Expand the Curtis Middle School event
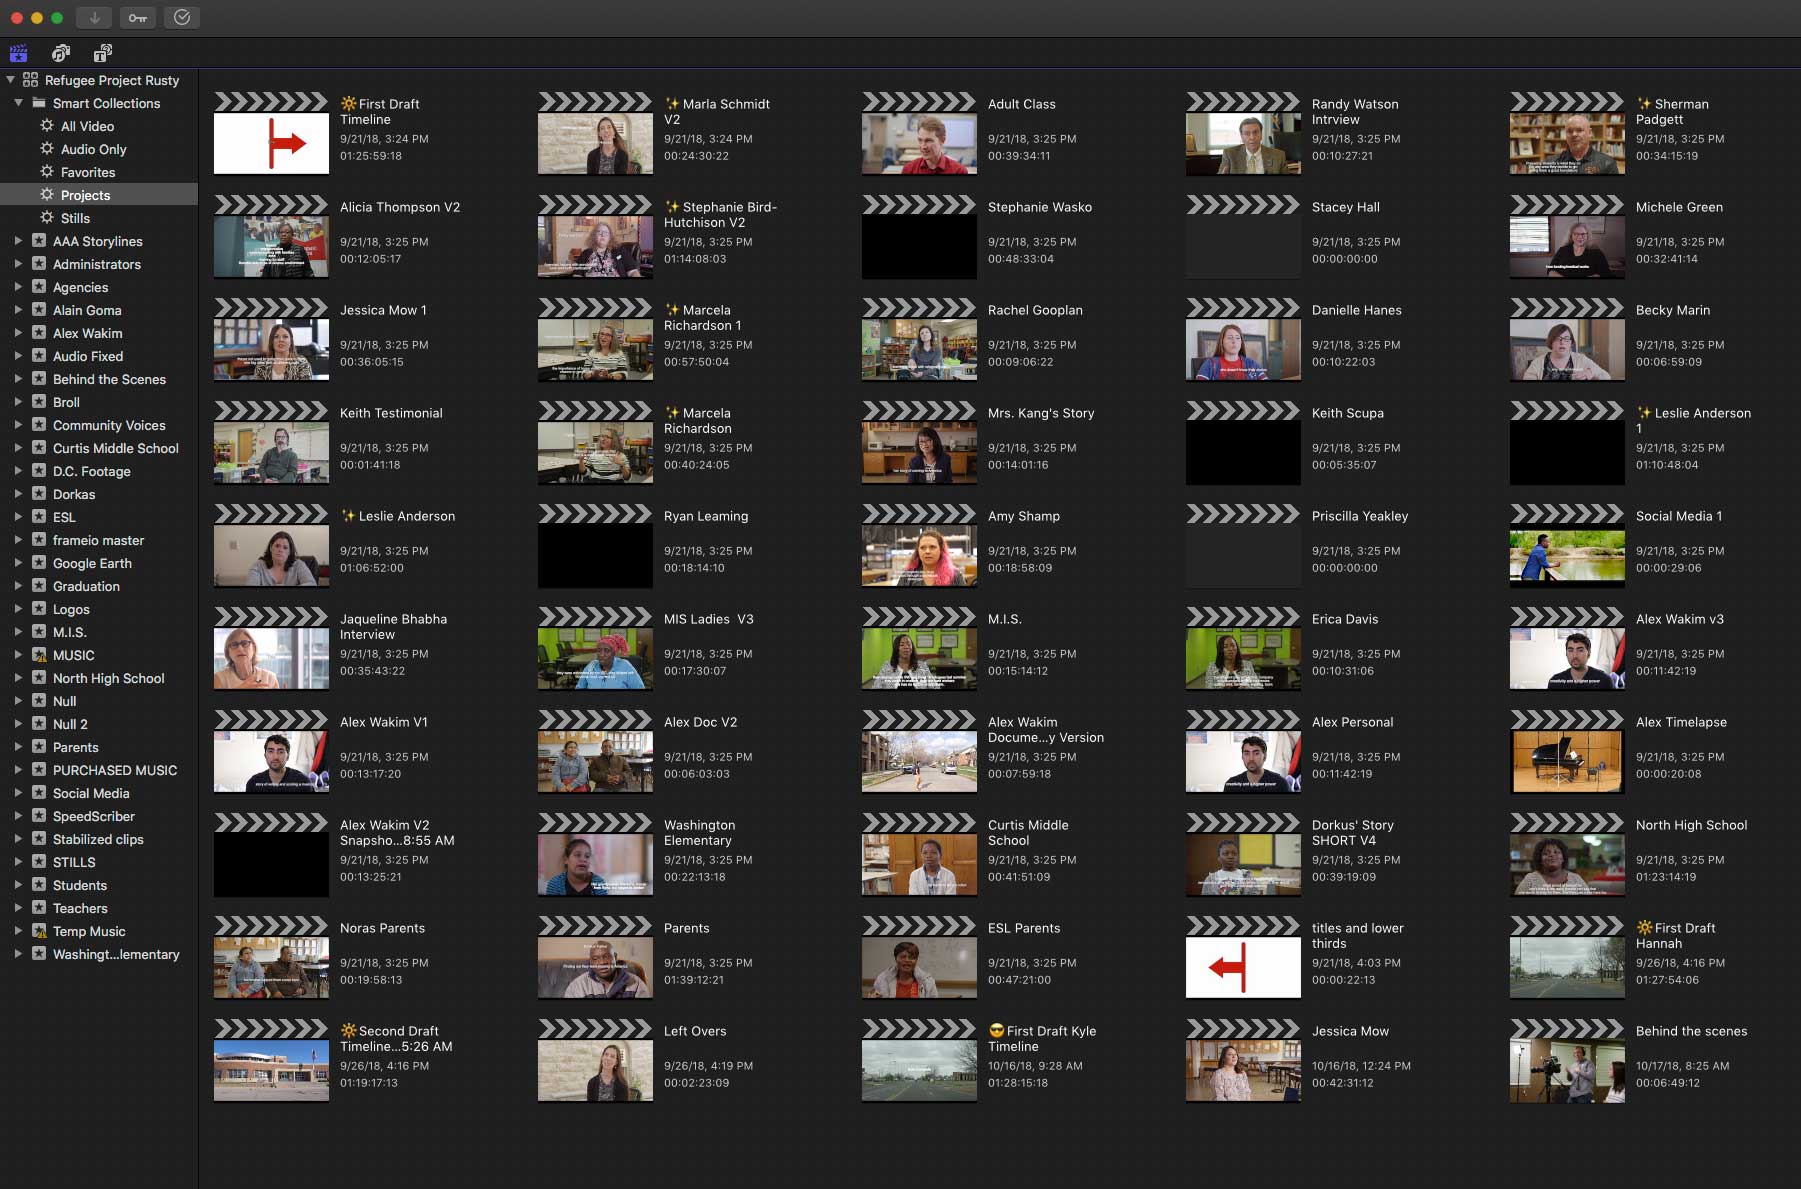 (x=18, y=448)
